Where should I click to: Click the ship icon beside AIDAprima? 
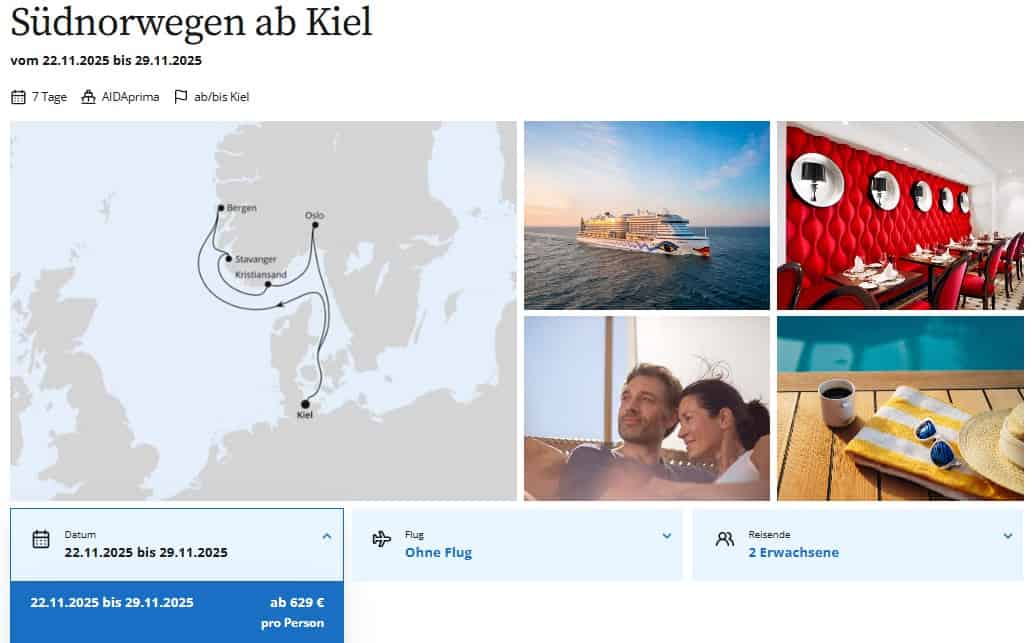pos(88,97)
